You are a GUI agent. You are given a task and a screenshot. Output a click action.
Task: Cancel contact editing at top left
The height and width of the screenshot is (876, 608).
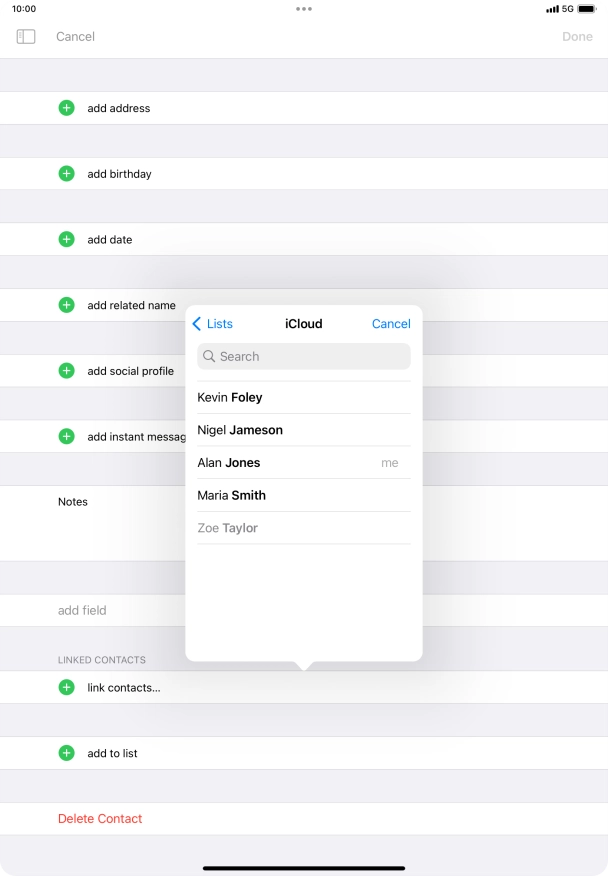point(76,36)
